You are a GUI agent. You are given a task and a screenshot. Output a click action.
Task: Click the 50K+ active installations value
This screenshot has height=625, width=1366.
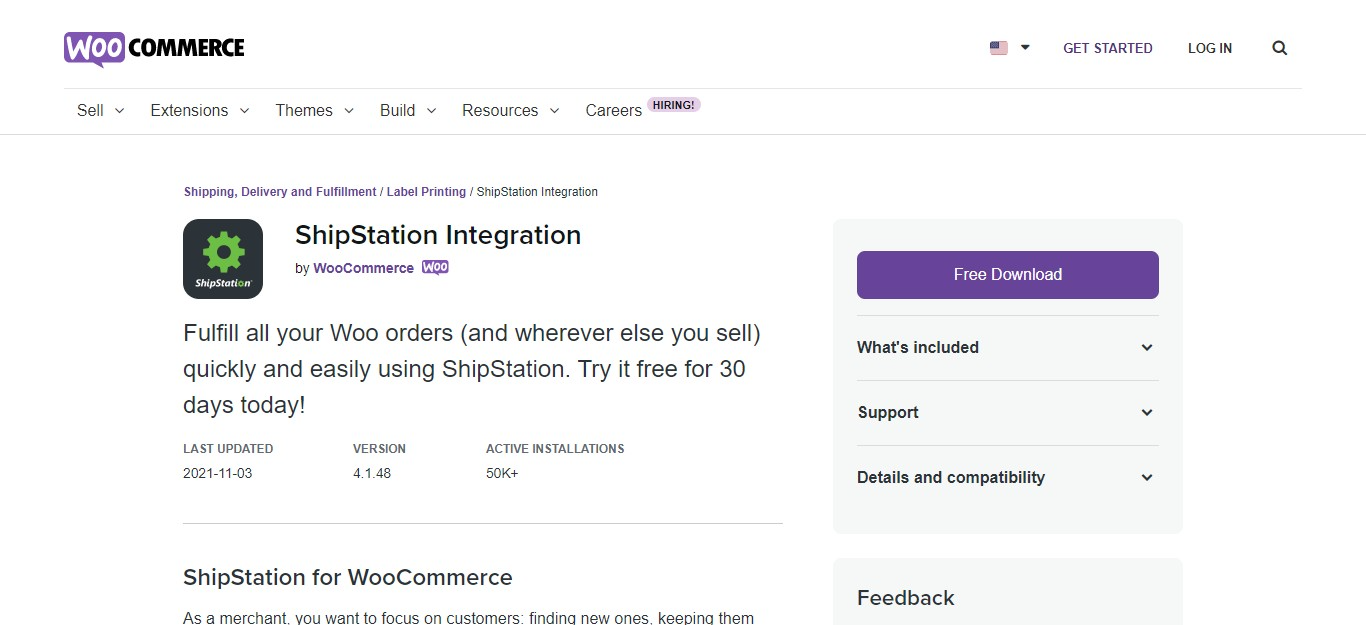coord(502,473)
